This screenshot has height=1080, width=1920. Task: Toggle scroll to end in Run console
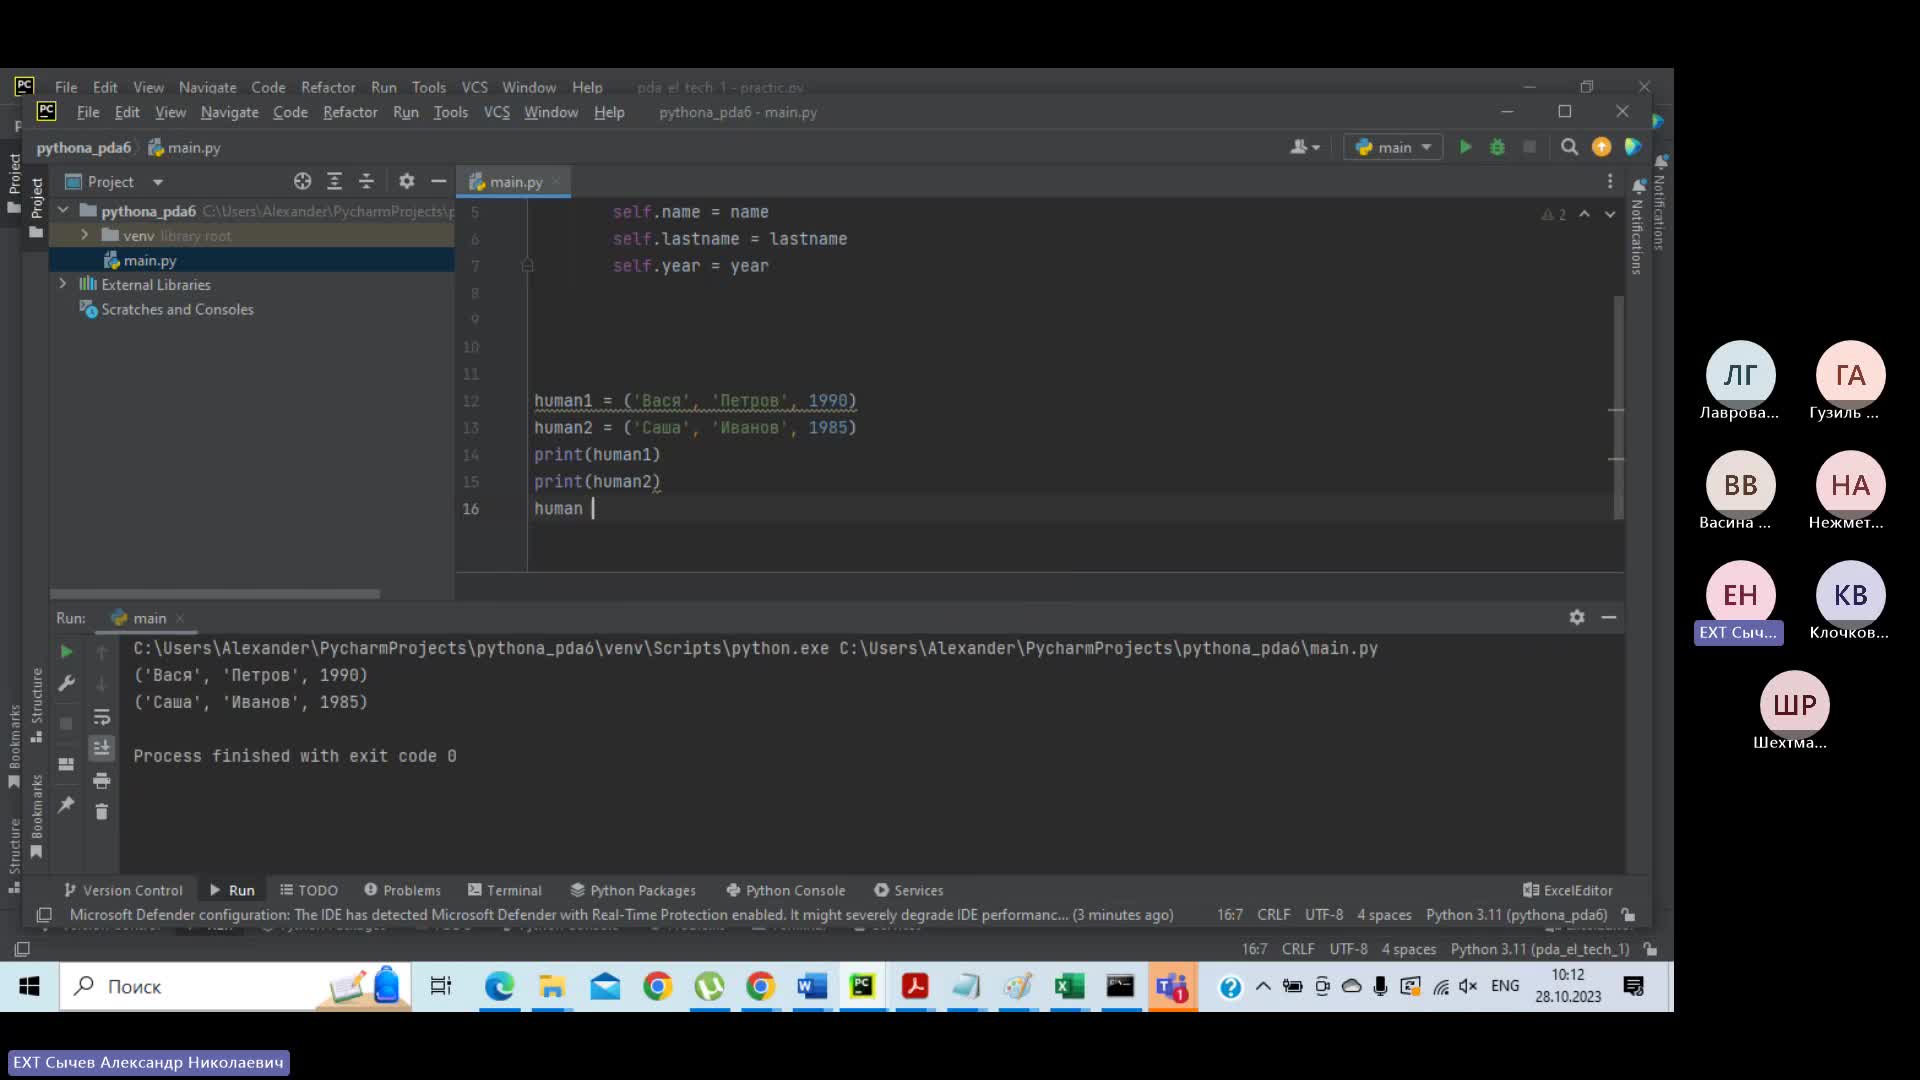coord(101,748)
